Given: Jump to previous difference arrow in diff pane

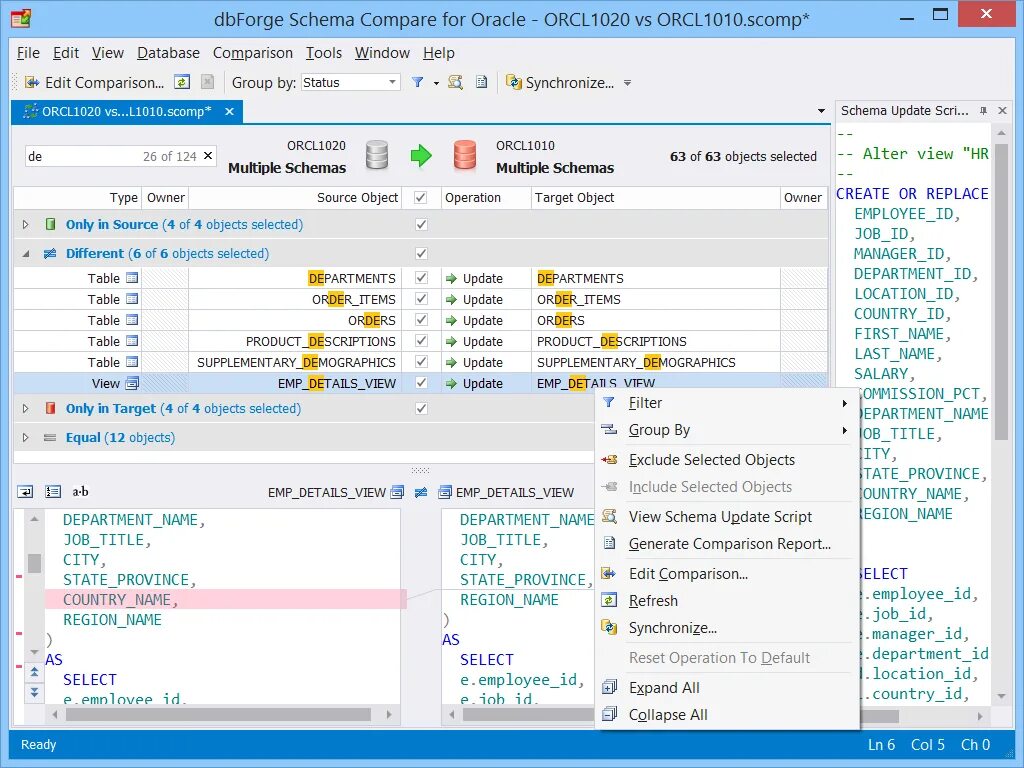Looking at the screenshot, I should [x=34, y=672].
